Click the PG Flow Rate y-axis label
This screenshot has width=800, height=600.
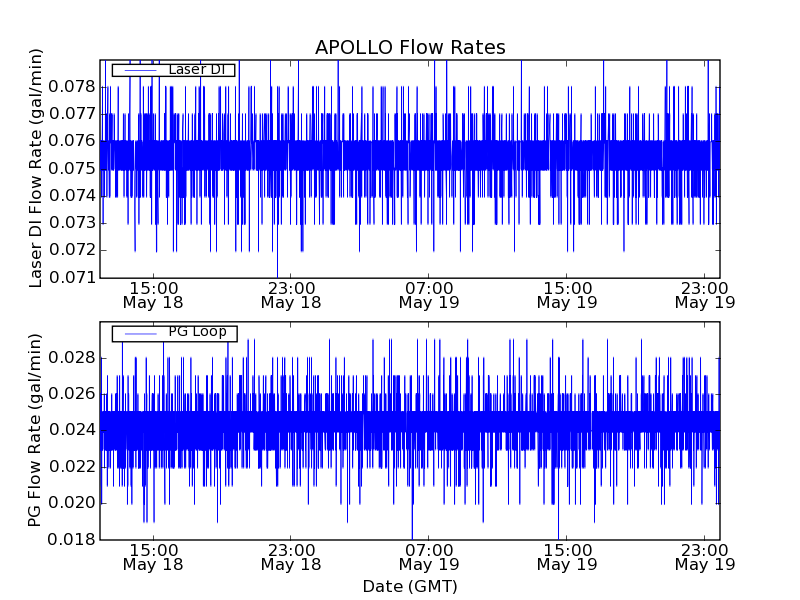(x=36, y=431)
